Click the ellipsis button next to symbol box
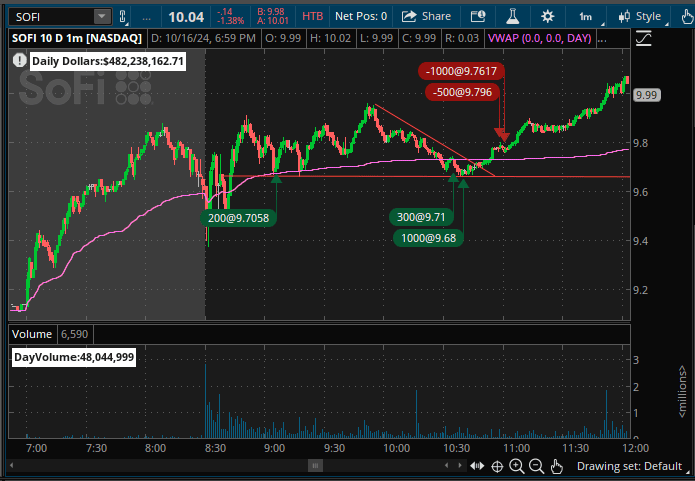The width and height of the screenshot is (695, 481). tap(146, 17)
